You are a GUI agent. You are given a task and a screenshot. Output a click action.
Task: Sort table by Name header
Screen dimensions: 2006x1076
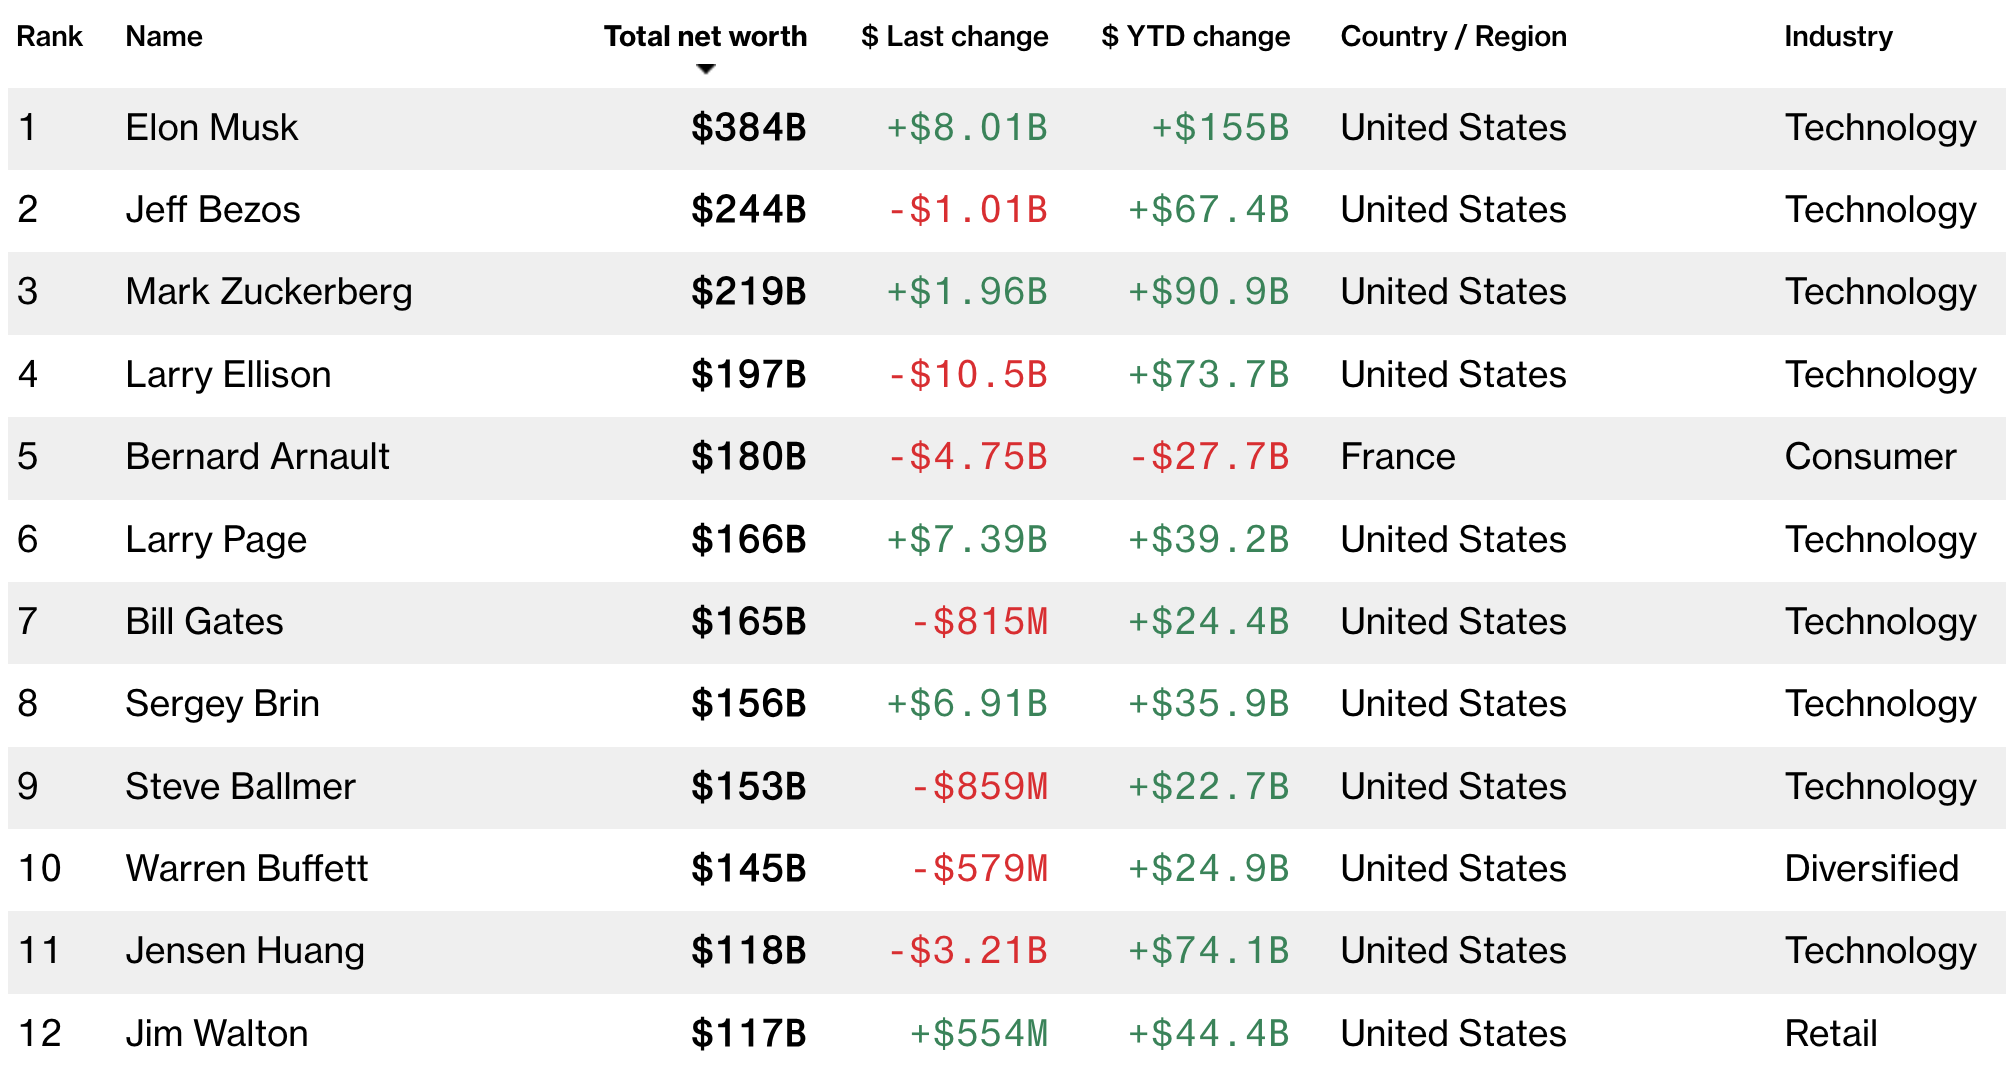[x=164, y=37]
